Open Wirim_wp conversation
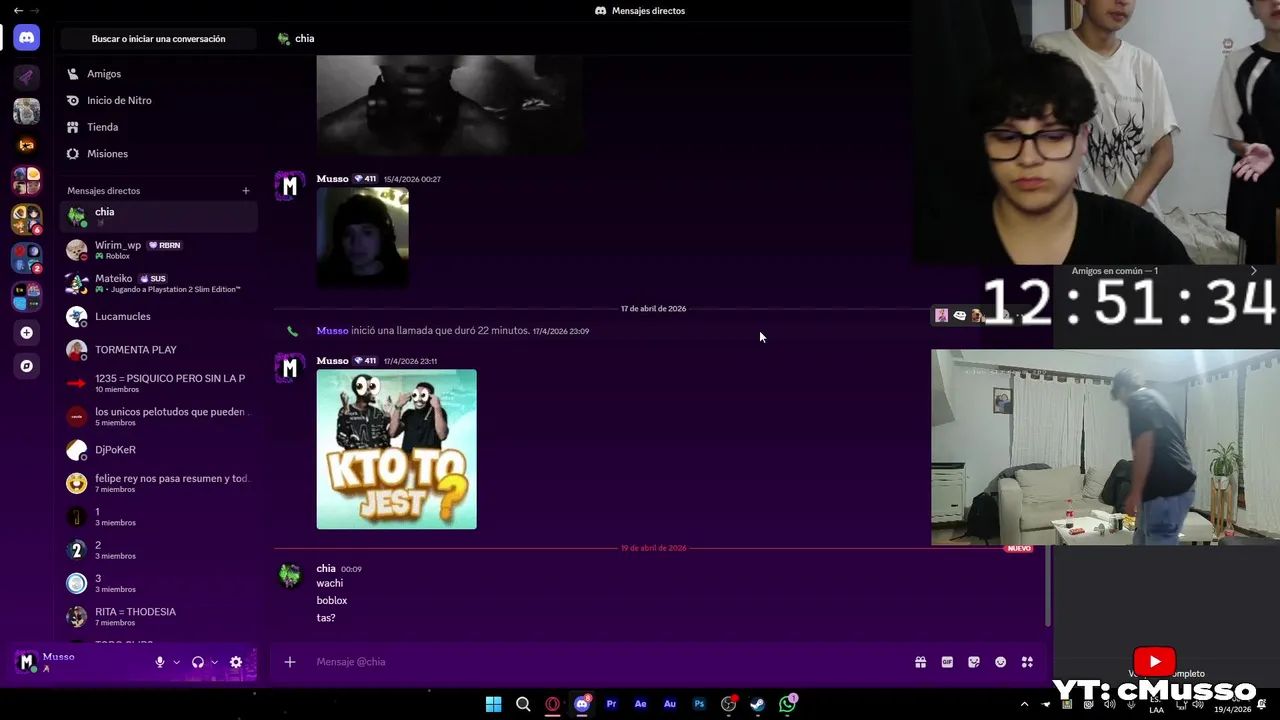Screen dimensions: 1280x720 tap(158, 250)
